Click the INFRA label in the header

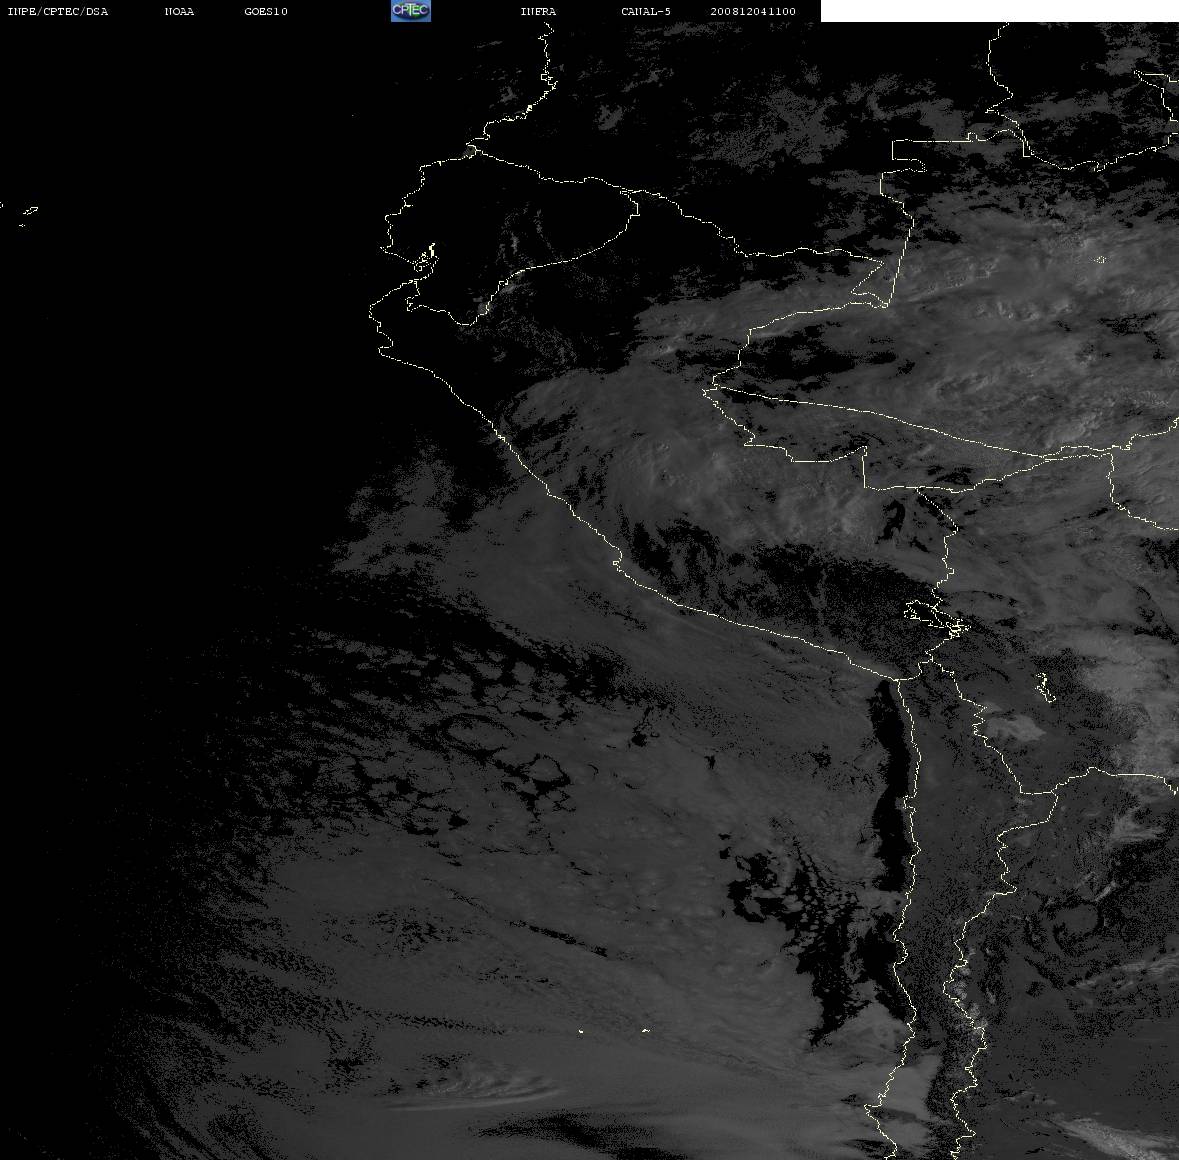[538, 11]
